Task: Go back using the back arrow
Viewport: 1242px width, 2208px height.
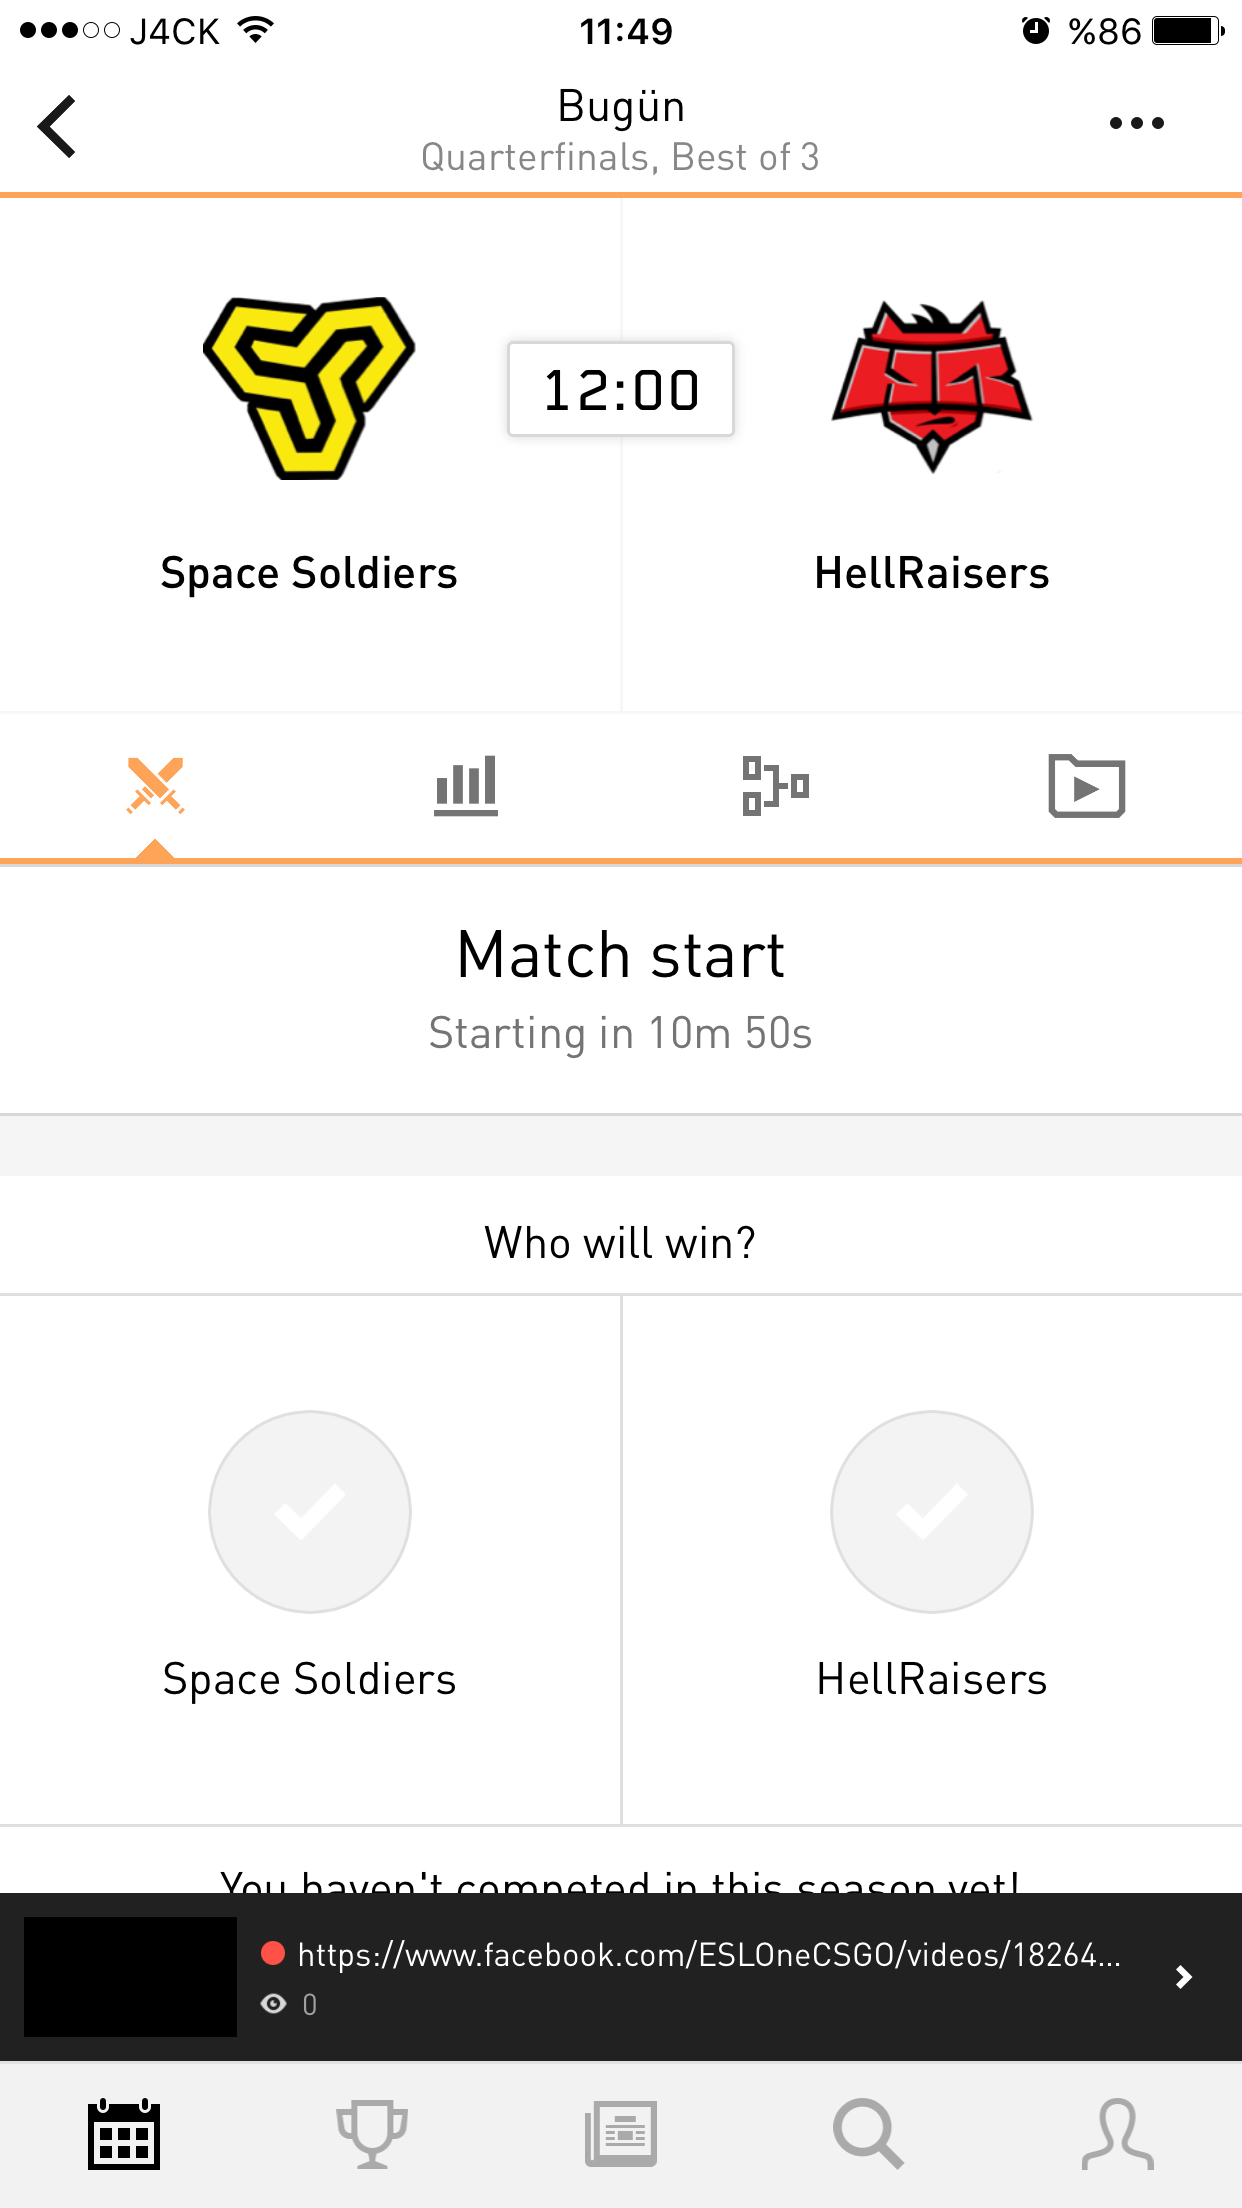Action: (57, 127)
